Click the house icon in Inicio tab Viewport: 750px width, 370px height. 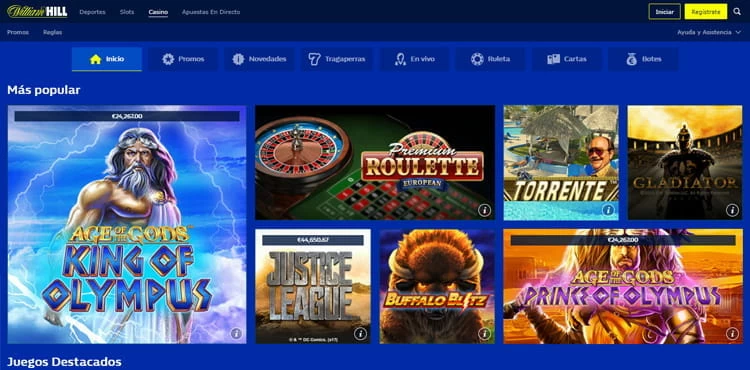(96, 59)
